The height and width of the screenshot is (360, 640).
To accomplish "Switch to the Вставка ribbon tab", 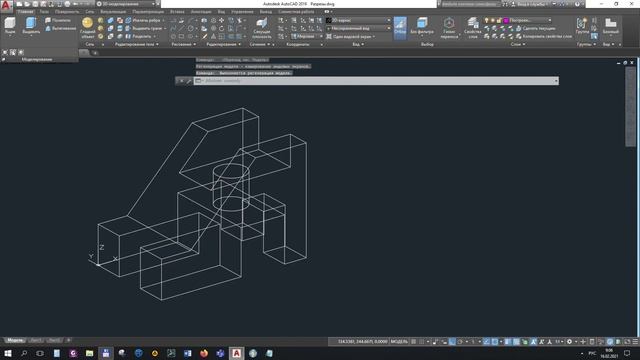I will click(x=177, y=11).
